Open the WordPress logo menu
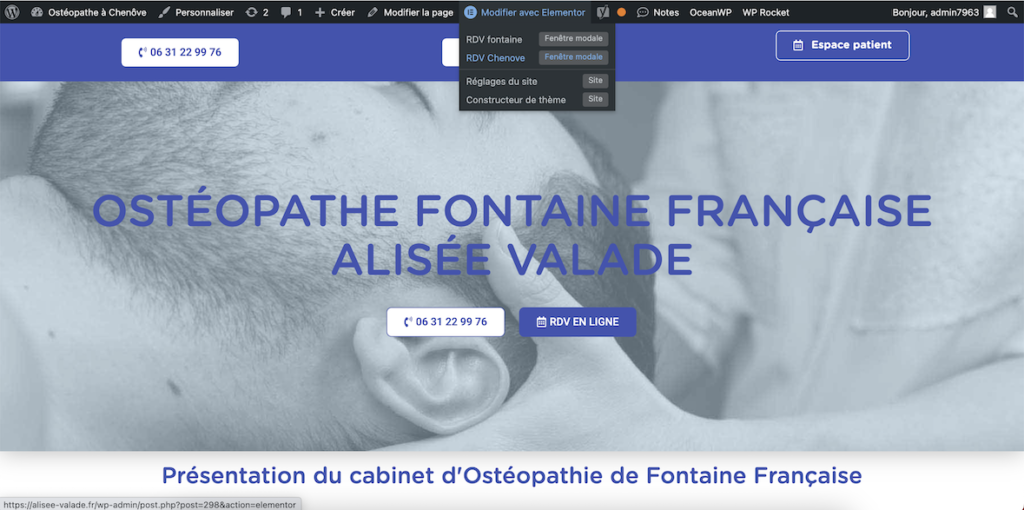Screen dimensions: 1024x510 coord(12,12)
